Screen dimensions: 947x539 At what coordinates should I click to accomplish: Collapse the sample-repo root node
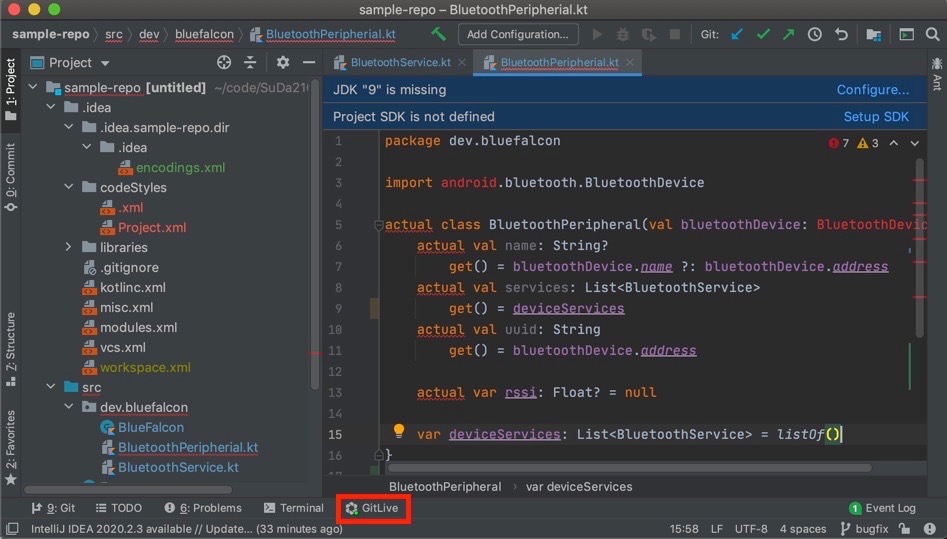(x=33, y=87)
